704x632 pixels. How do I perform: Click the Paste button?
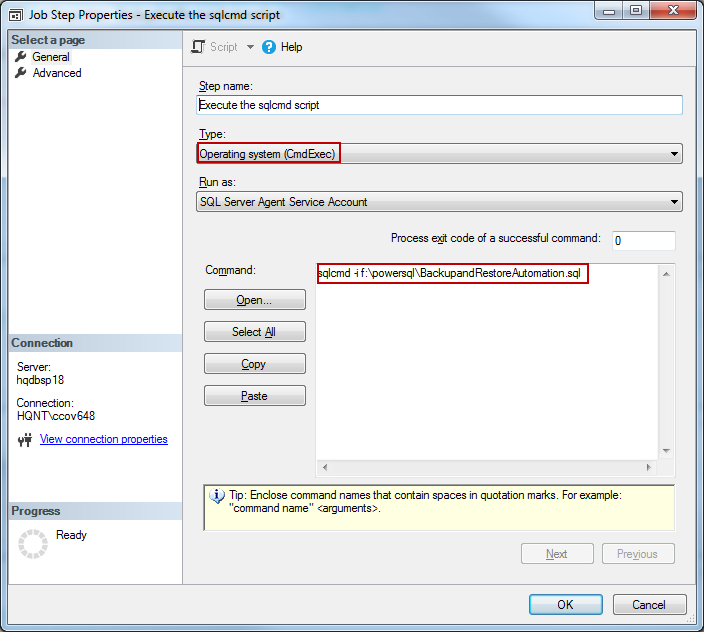[x=254, y=396]
